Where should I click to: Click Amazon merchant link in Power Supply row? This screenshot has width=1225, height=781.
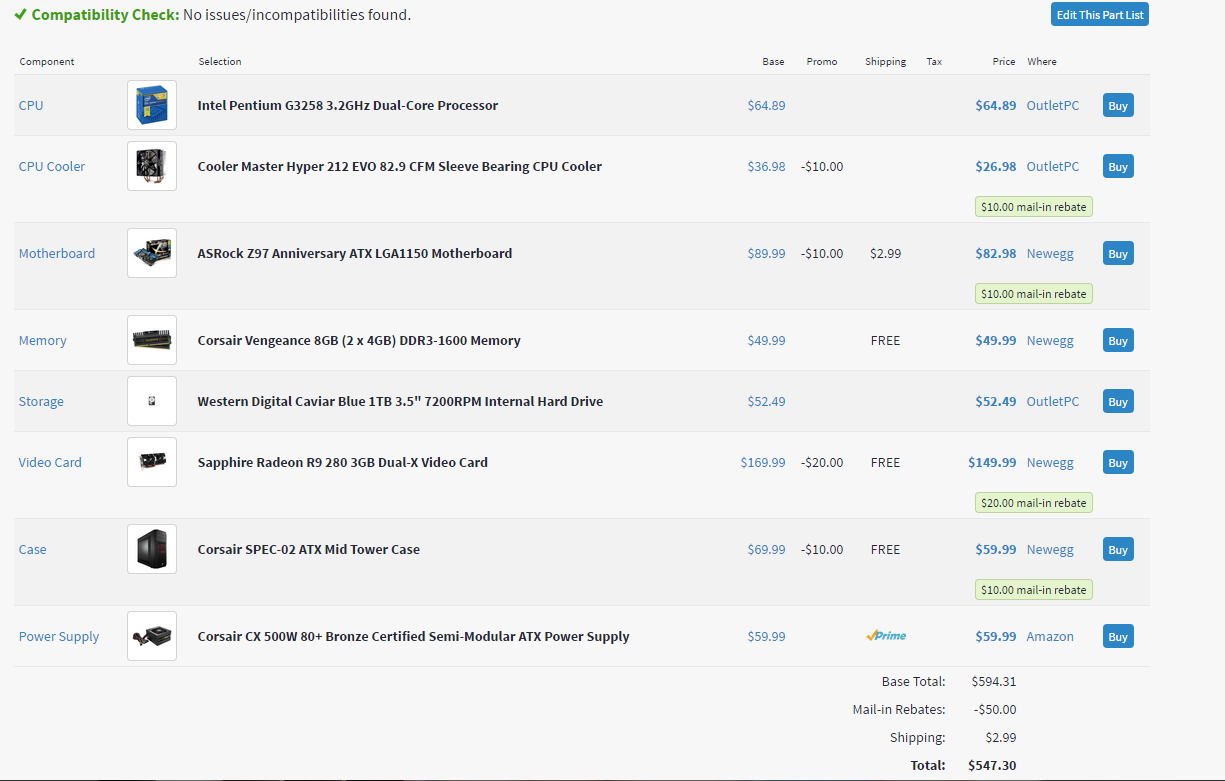(1050, 636)
